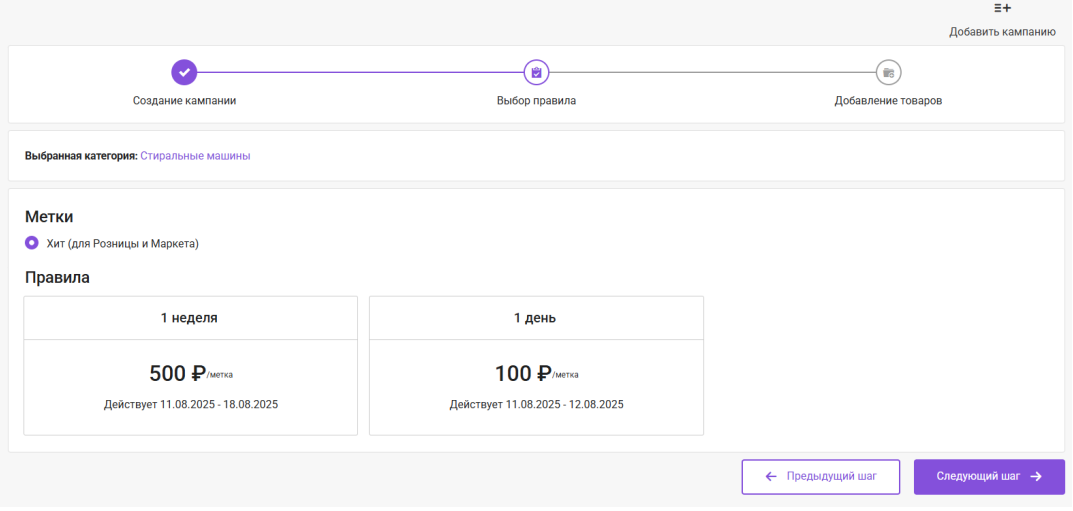Choose the 1 неделя rule card
Viewport: 1073px width, 511px height.
(190, 365)
